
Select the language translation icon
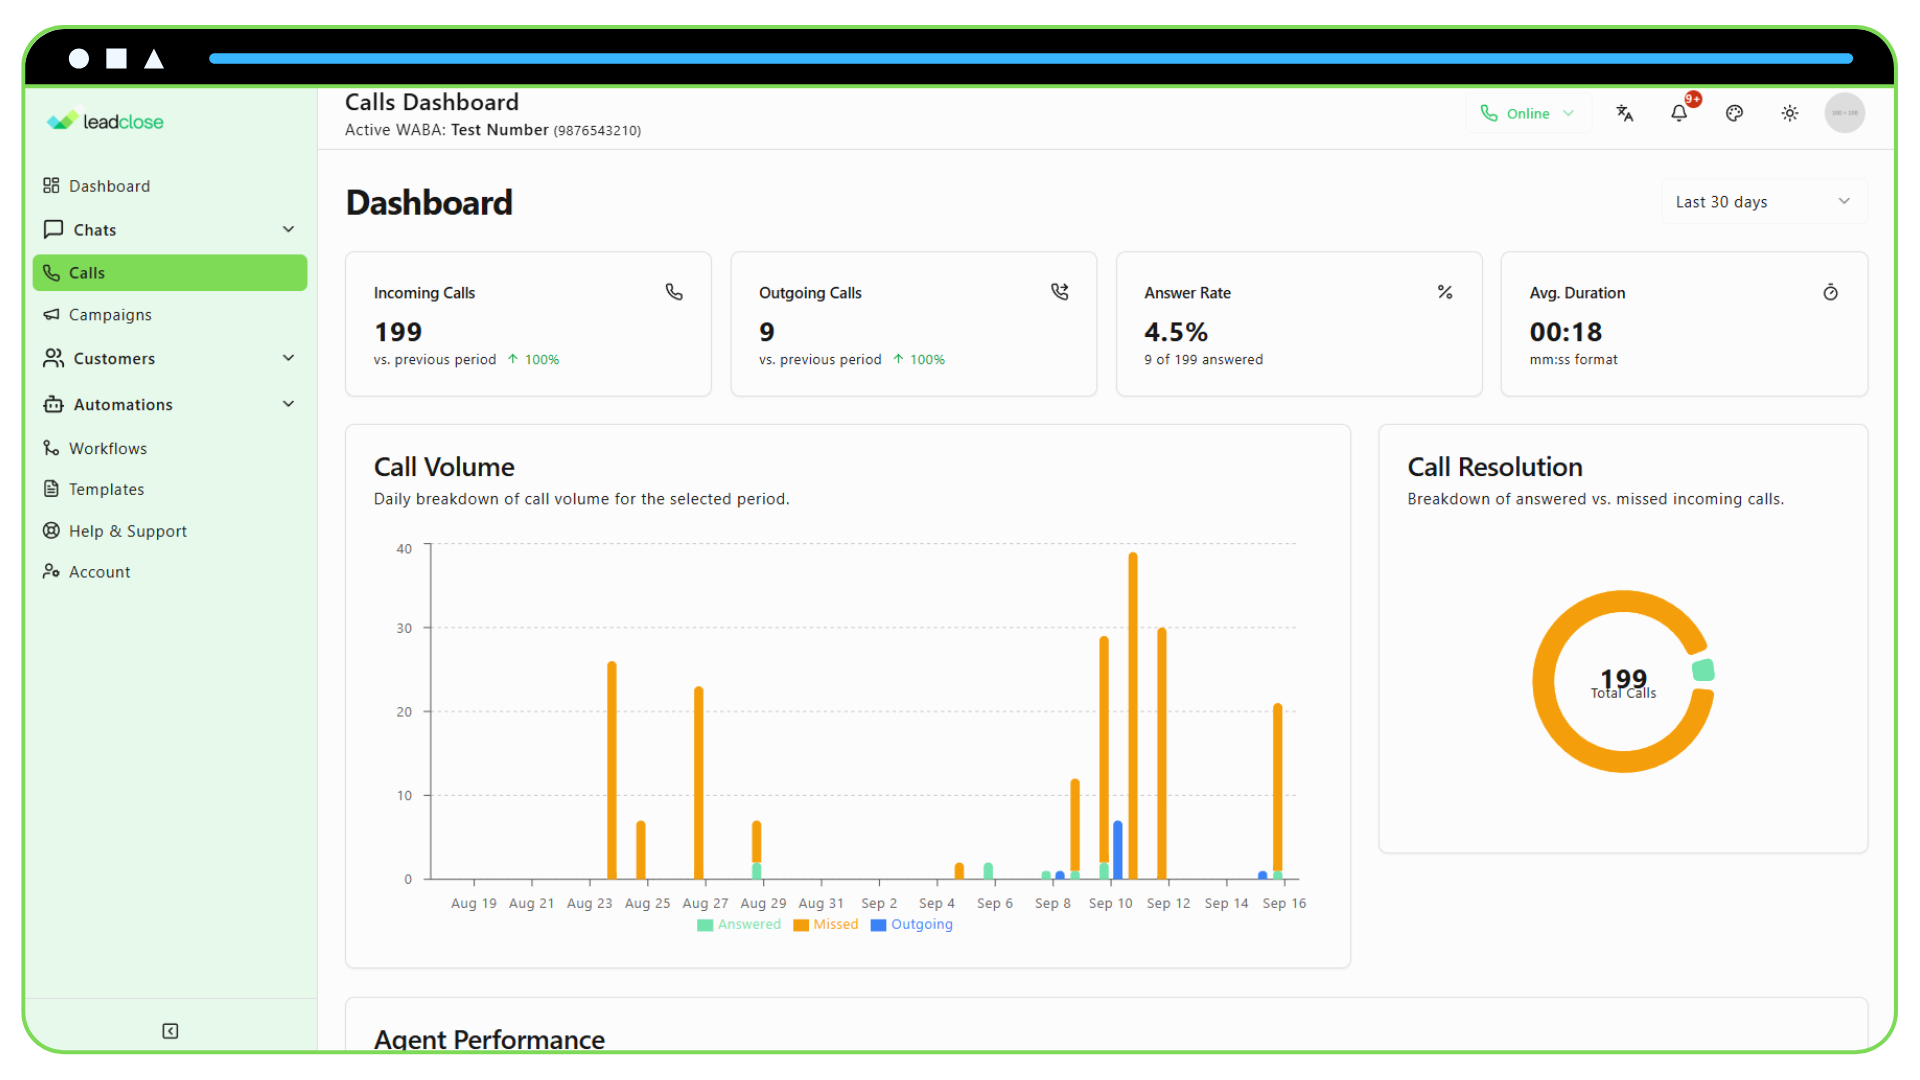point(1625,113)
